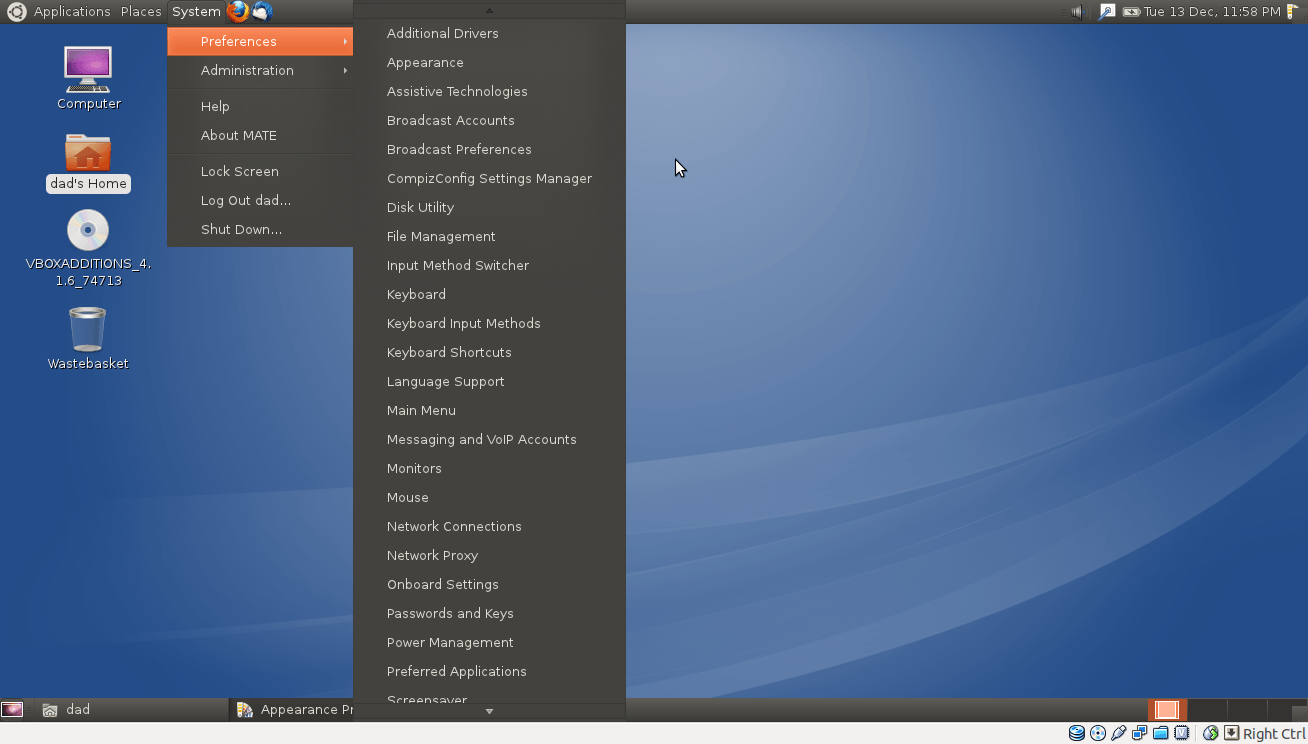1308x744 pixels.
Task: Click VirtualBox hard disk activity icon
Action: [x=1076, y=733]
